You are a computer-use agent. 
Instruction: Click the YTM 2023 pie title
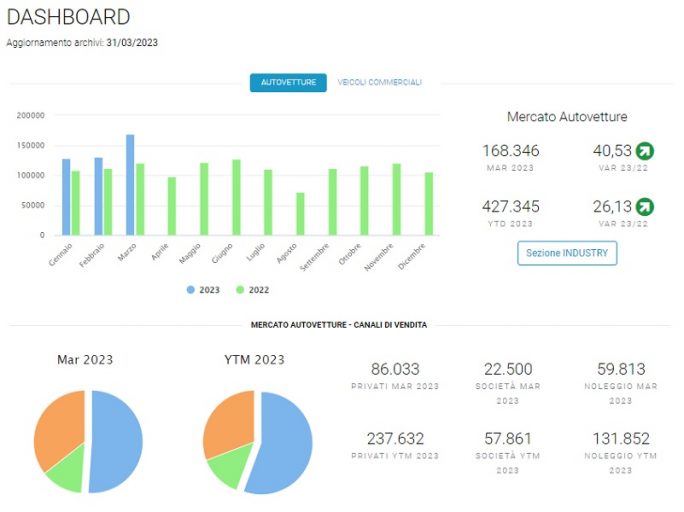[x=254, y=360]
